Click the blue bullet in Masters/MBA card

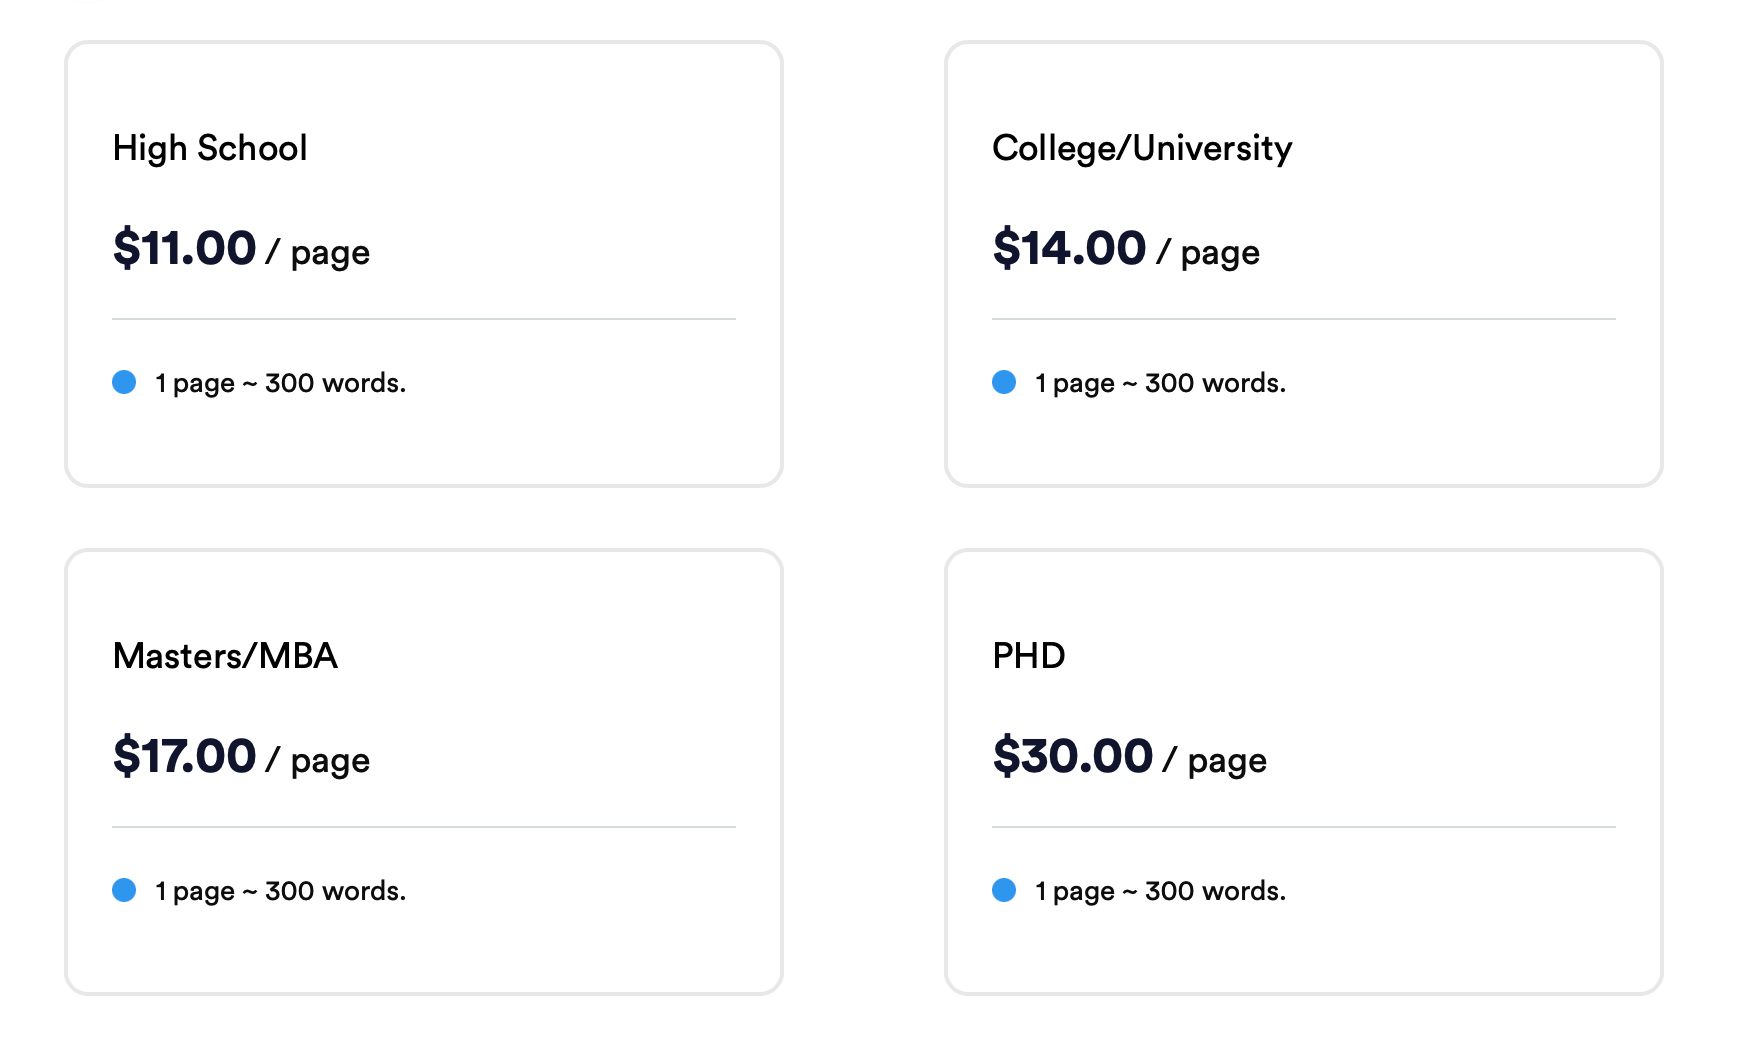[124, 890]
